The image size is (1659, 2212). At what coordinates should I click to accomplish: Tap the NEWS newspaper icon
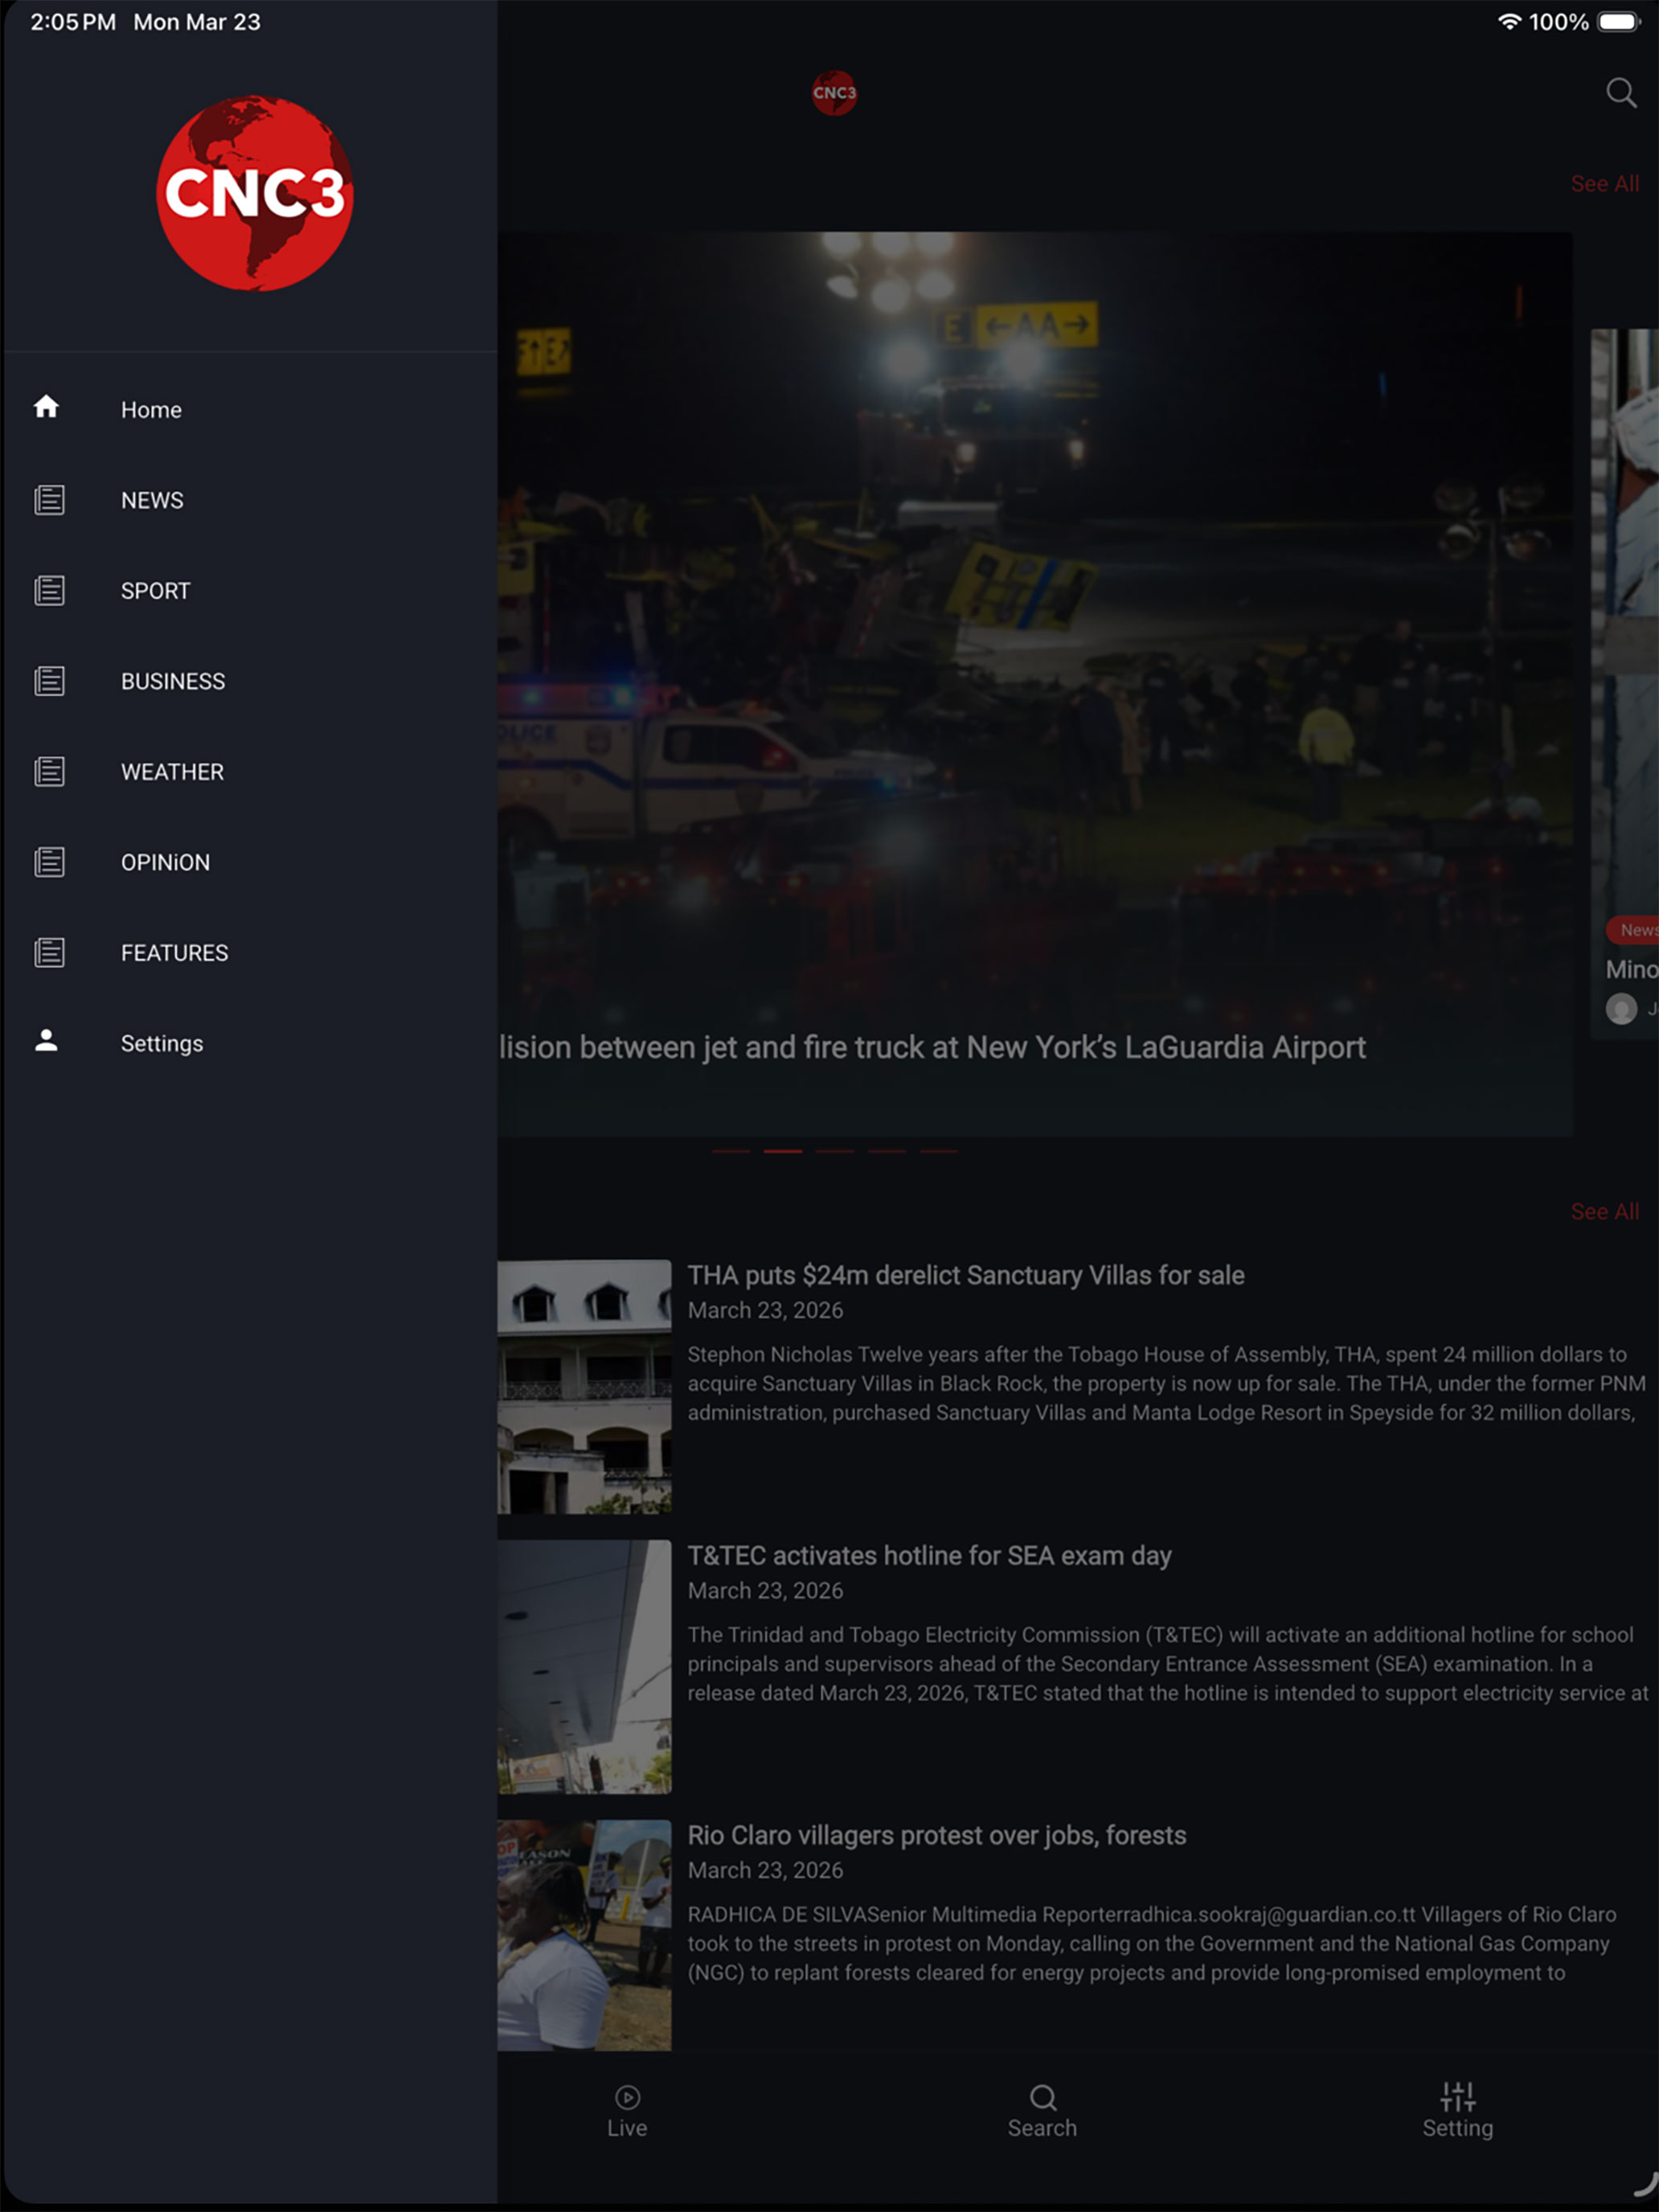49,500
